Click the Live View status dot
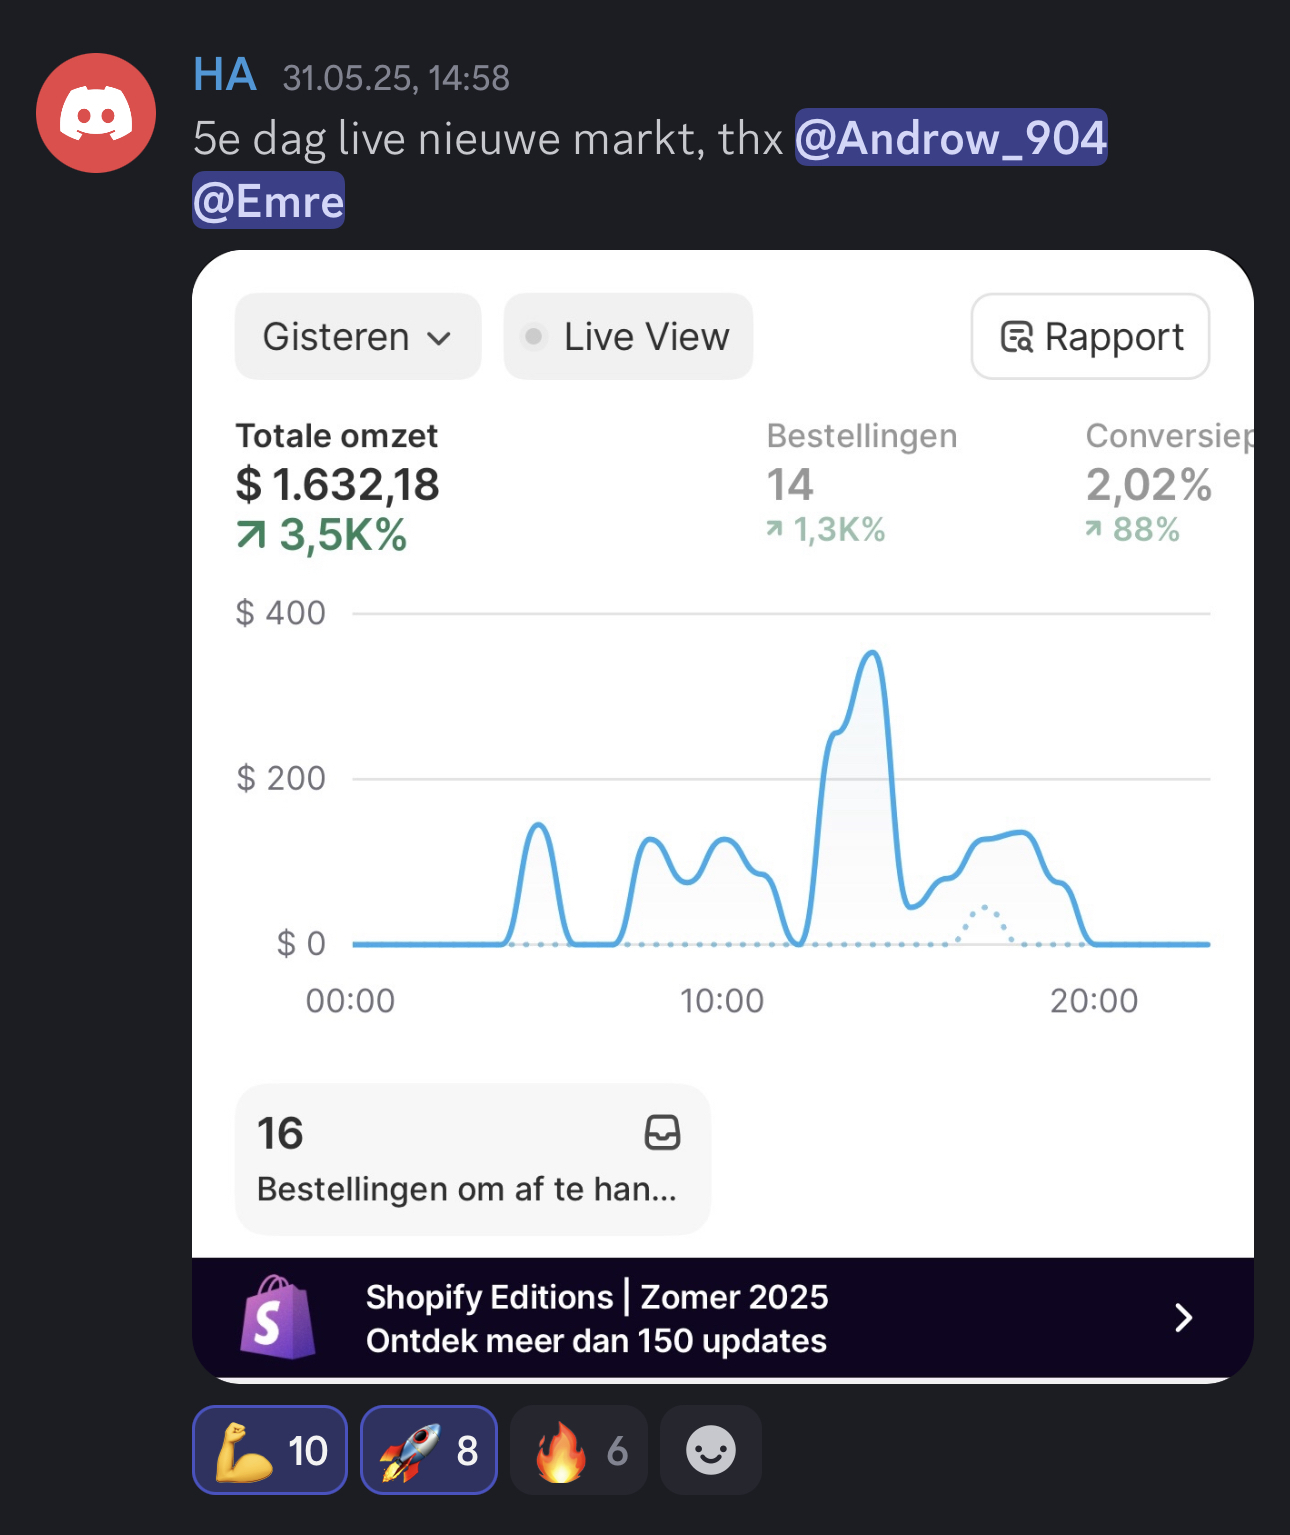 534,337
